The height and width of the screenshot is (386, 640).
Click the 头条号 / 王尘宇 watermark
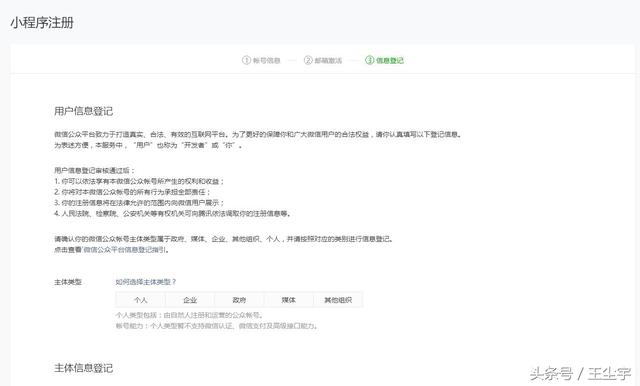(x=580, y=373)
